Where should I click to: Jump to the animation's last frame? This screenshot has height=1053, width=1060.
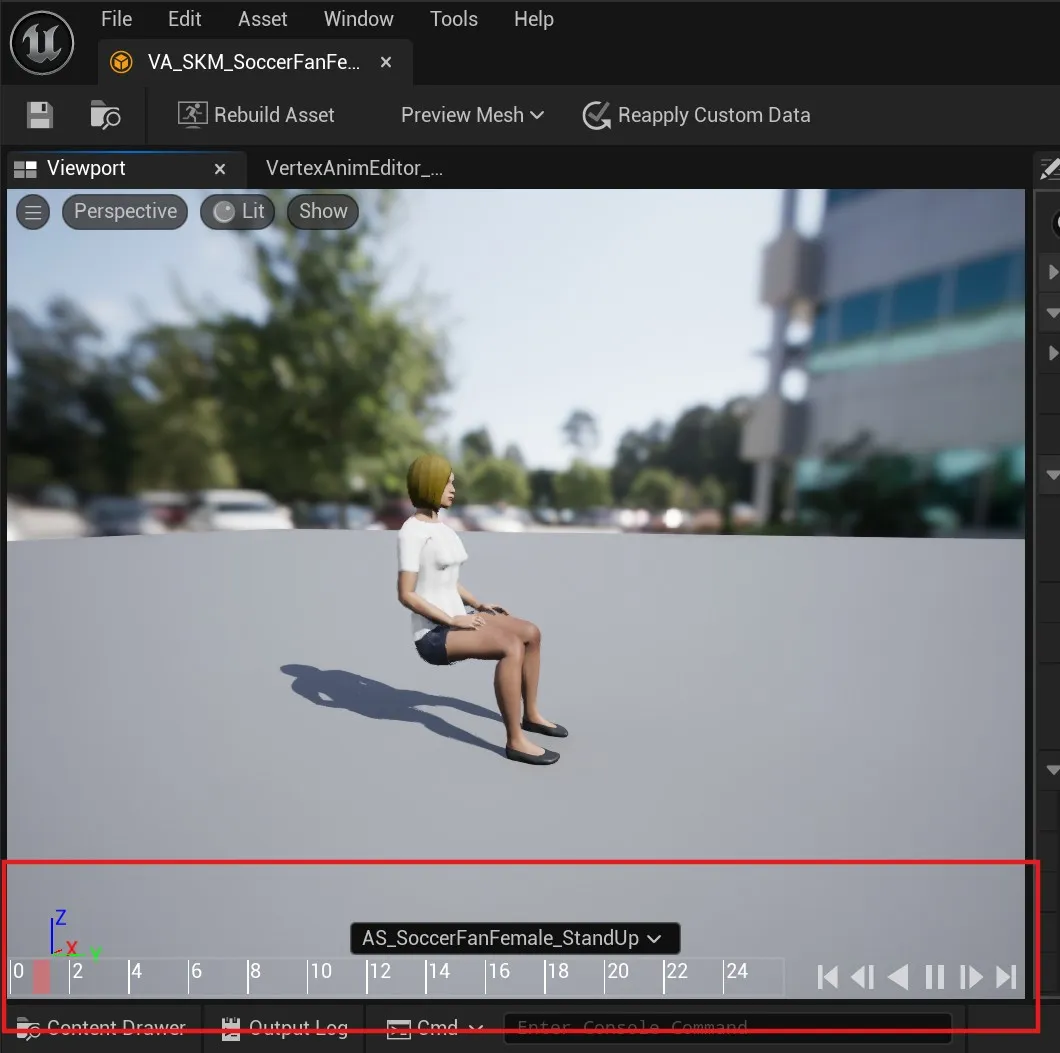[x=1007, y=977]
